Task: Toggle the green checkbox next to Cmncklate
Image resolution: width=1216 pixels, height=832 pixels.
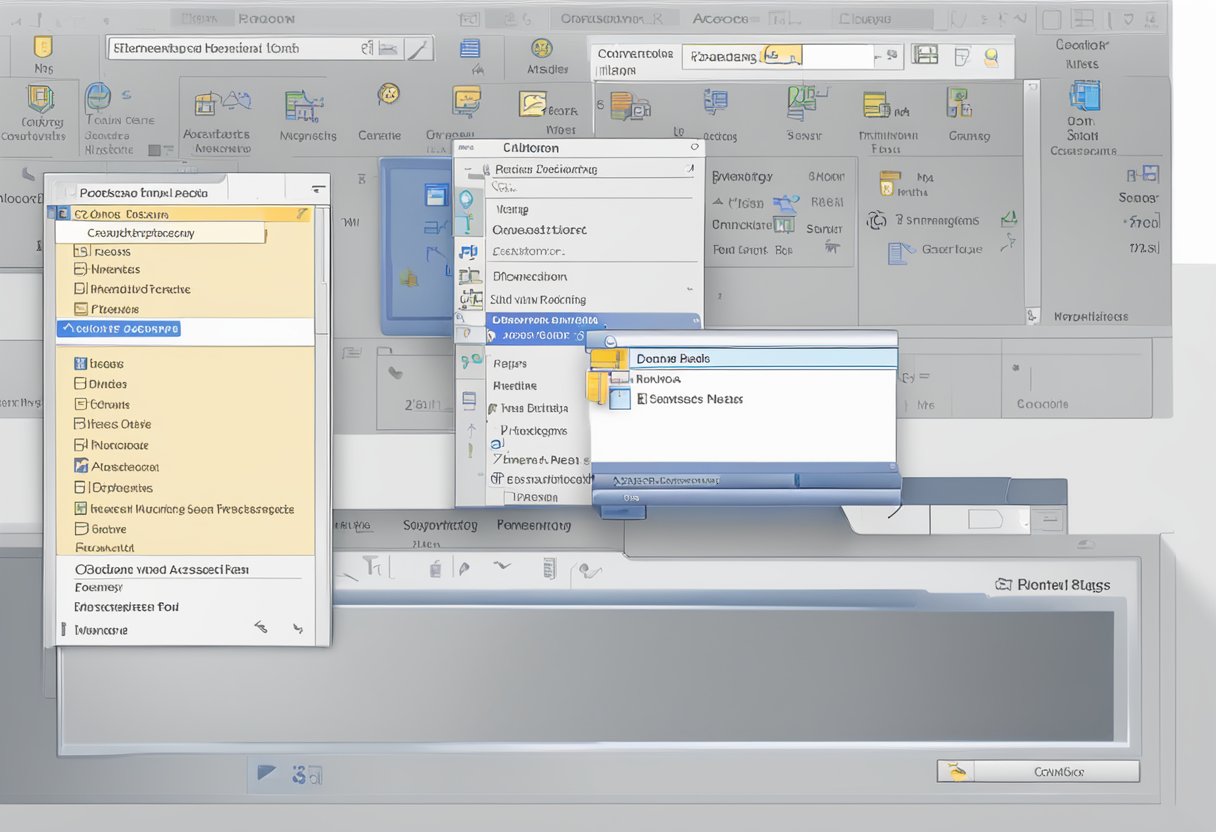Action: click(x=785, y=224)
